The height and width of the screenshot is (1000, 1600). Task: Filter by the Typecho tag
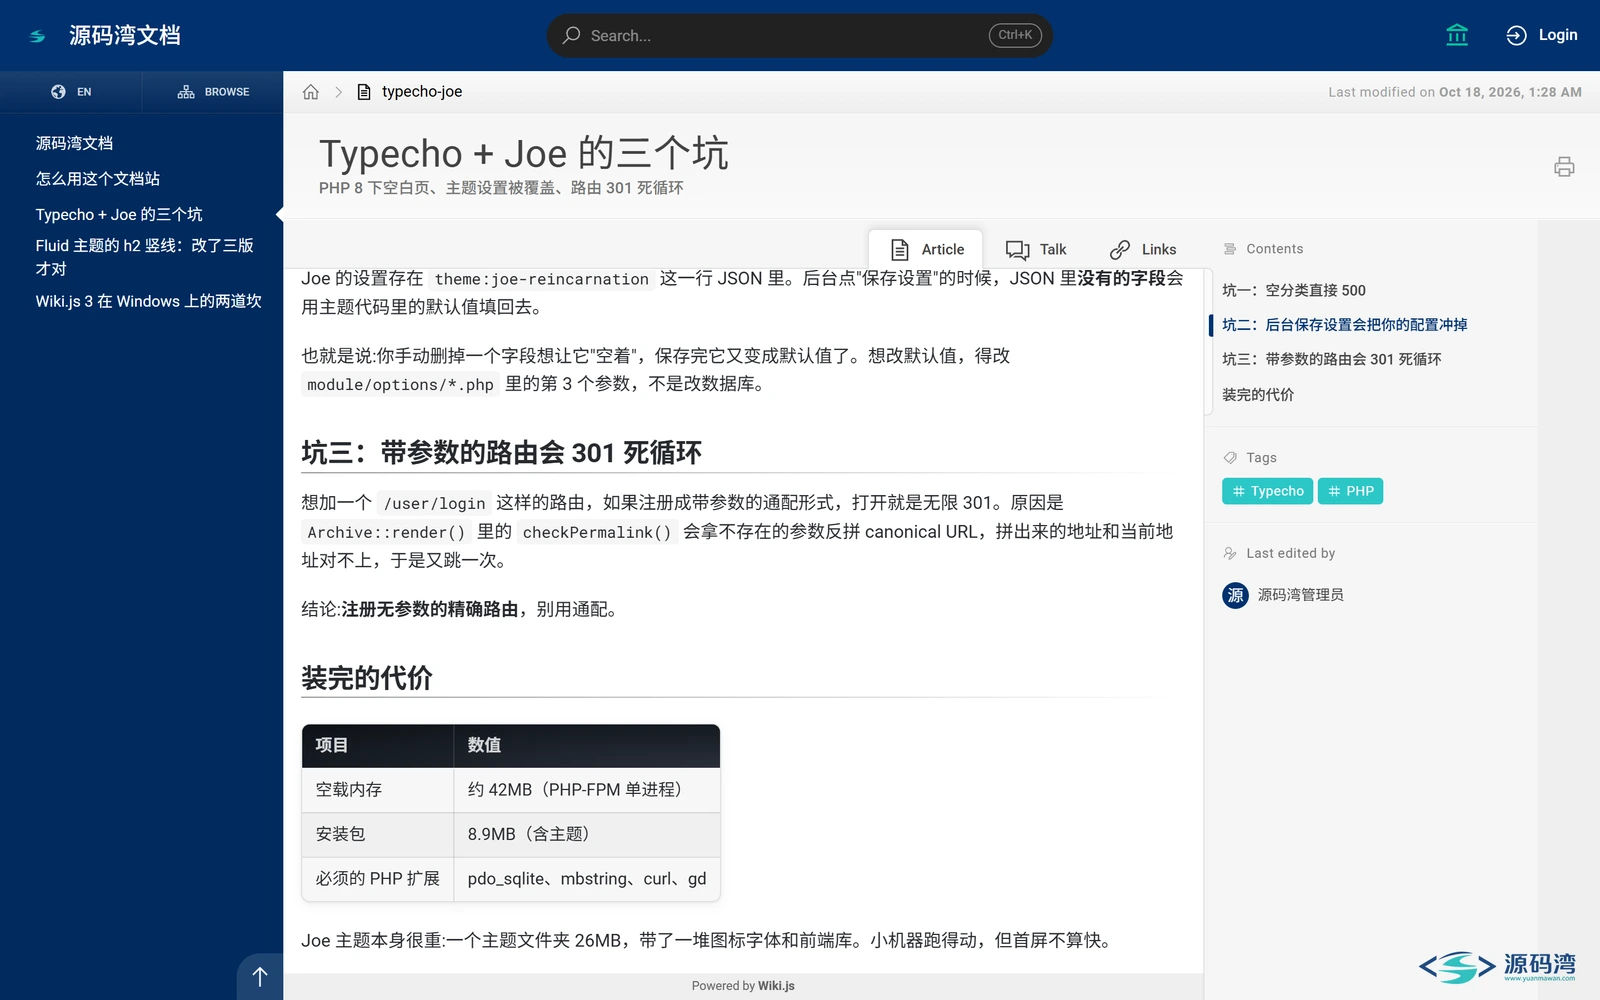click(x=1267, y=491)
